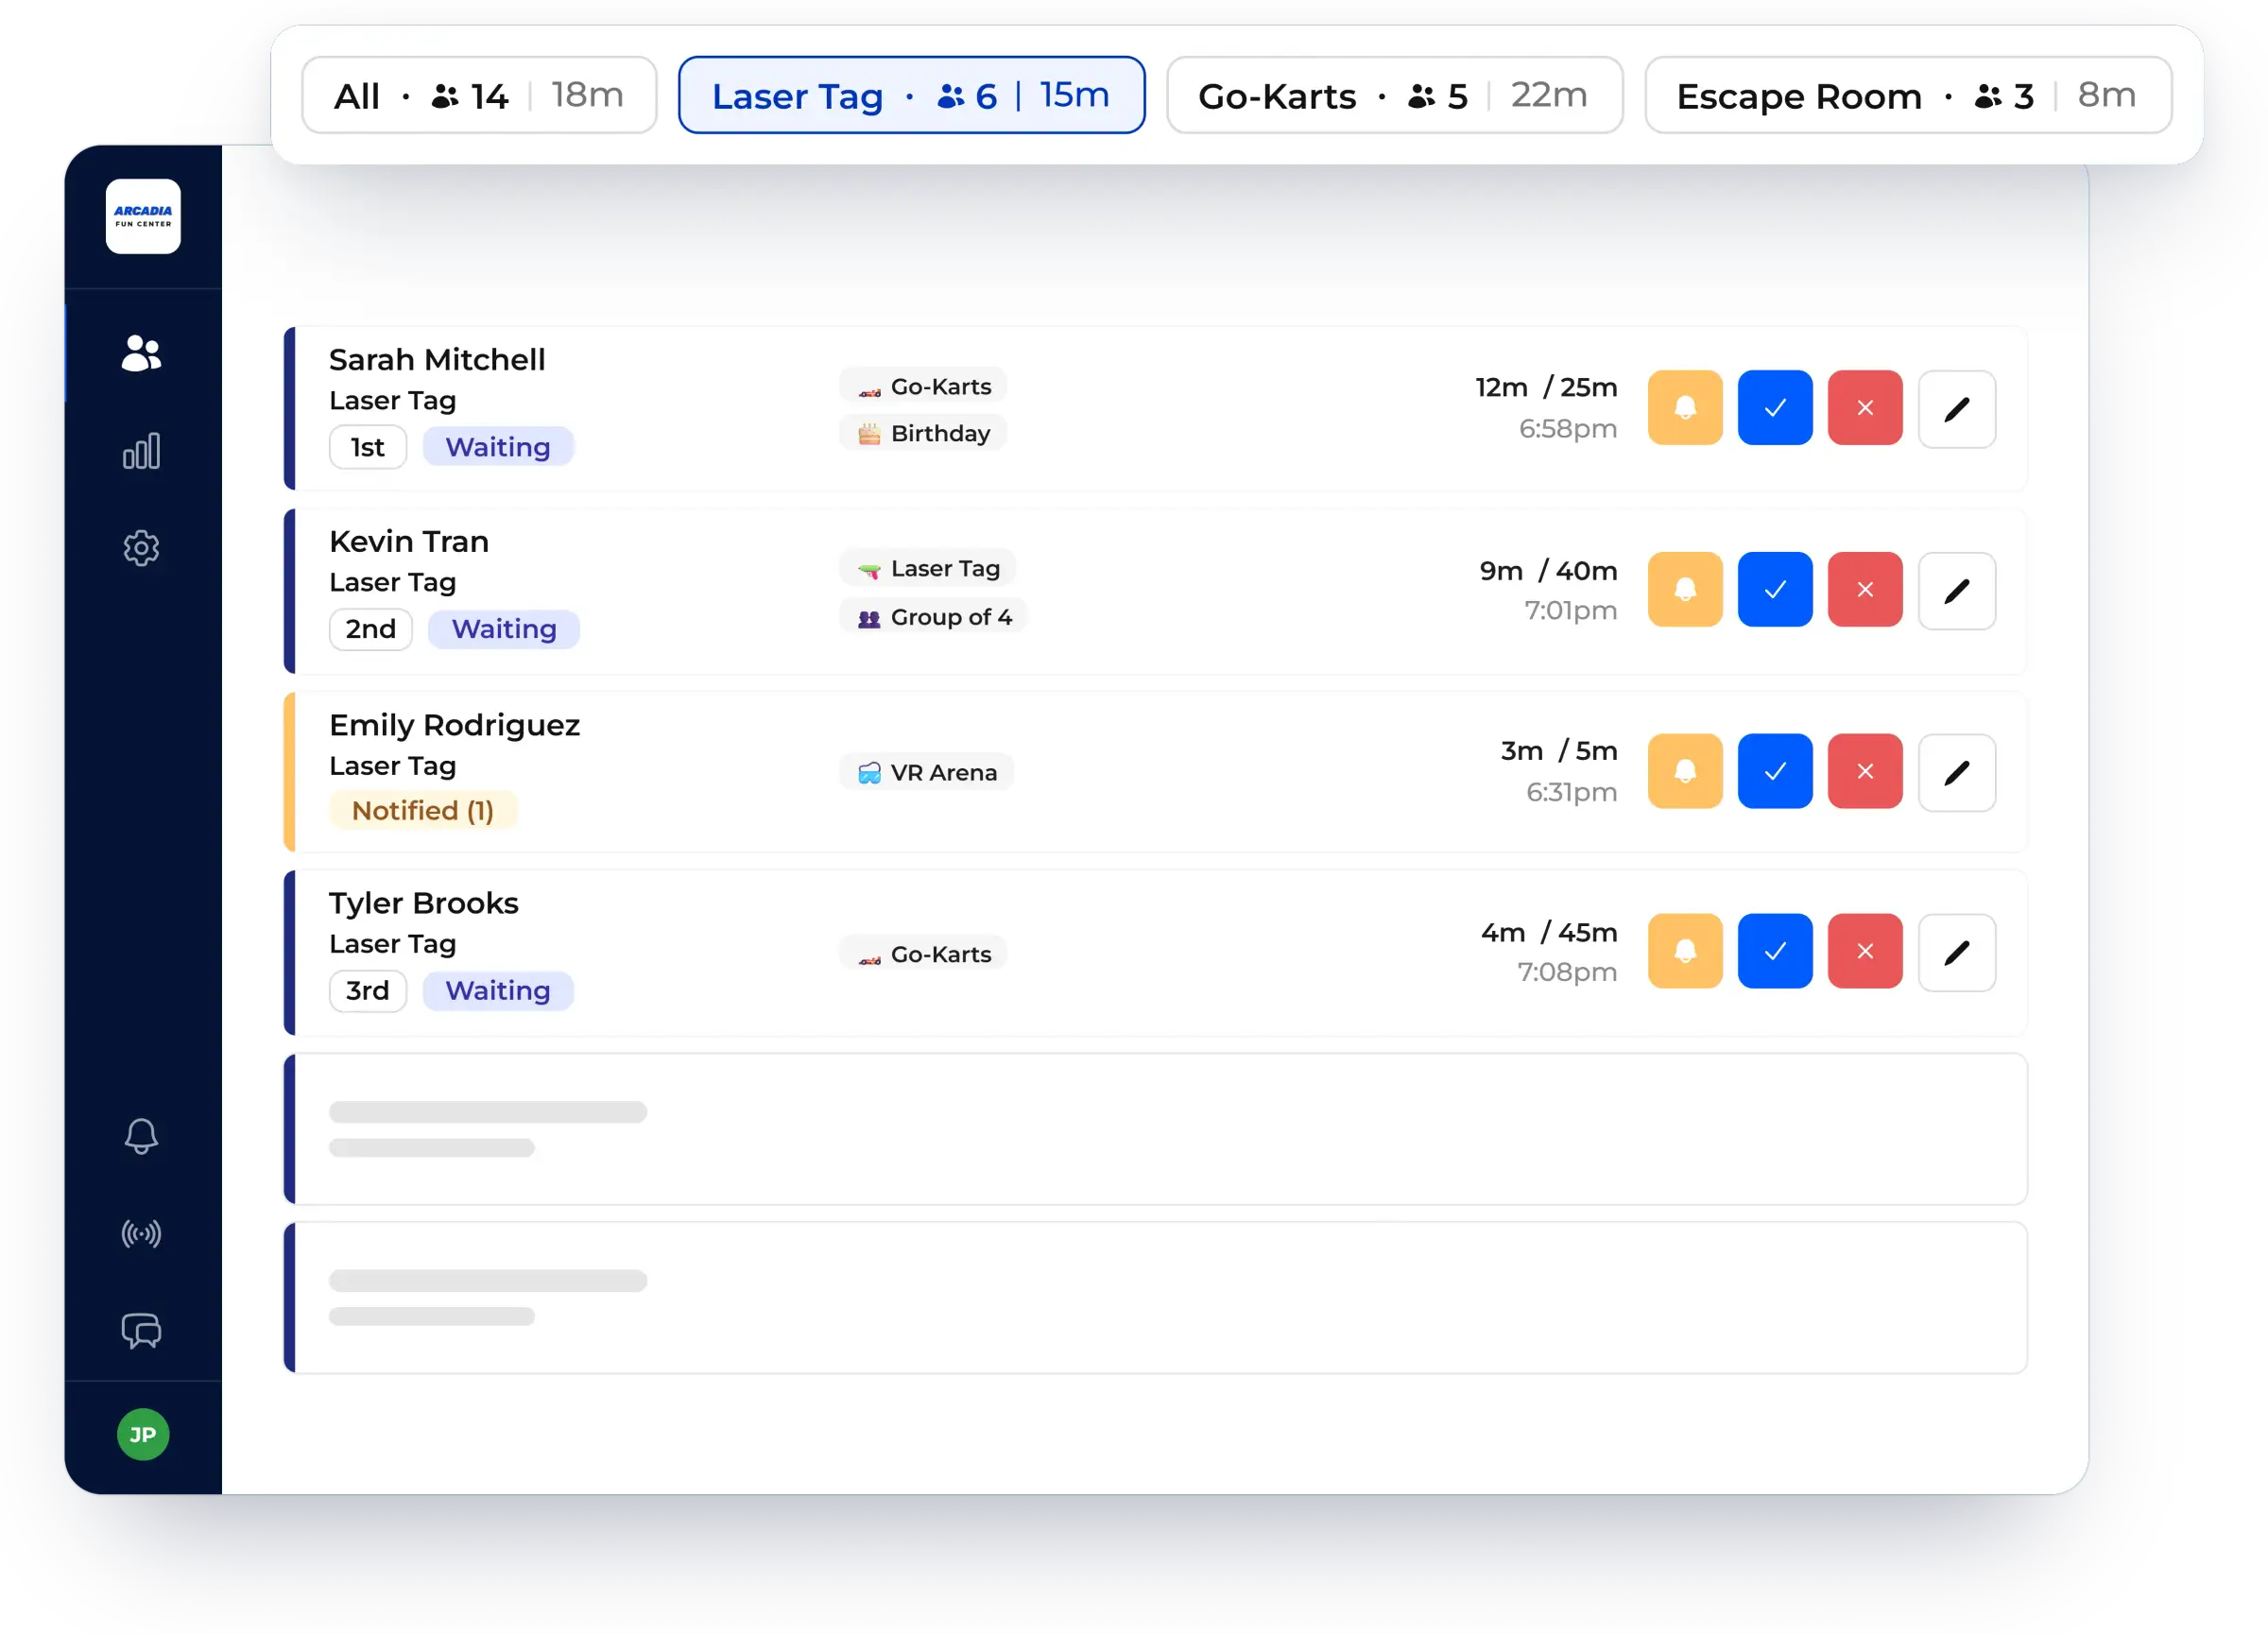Screen dimensions: 2268x1634
Task: Edit Tyler Brooks's entry with the pencil
Action: (x=1957, y=953)
